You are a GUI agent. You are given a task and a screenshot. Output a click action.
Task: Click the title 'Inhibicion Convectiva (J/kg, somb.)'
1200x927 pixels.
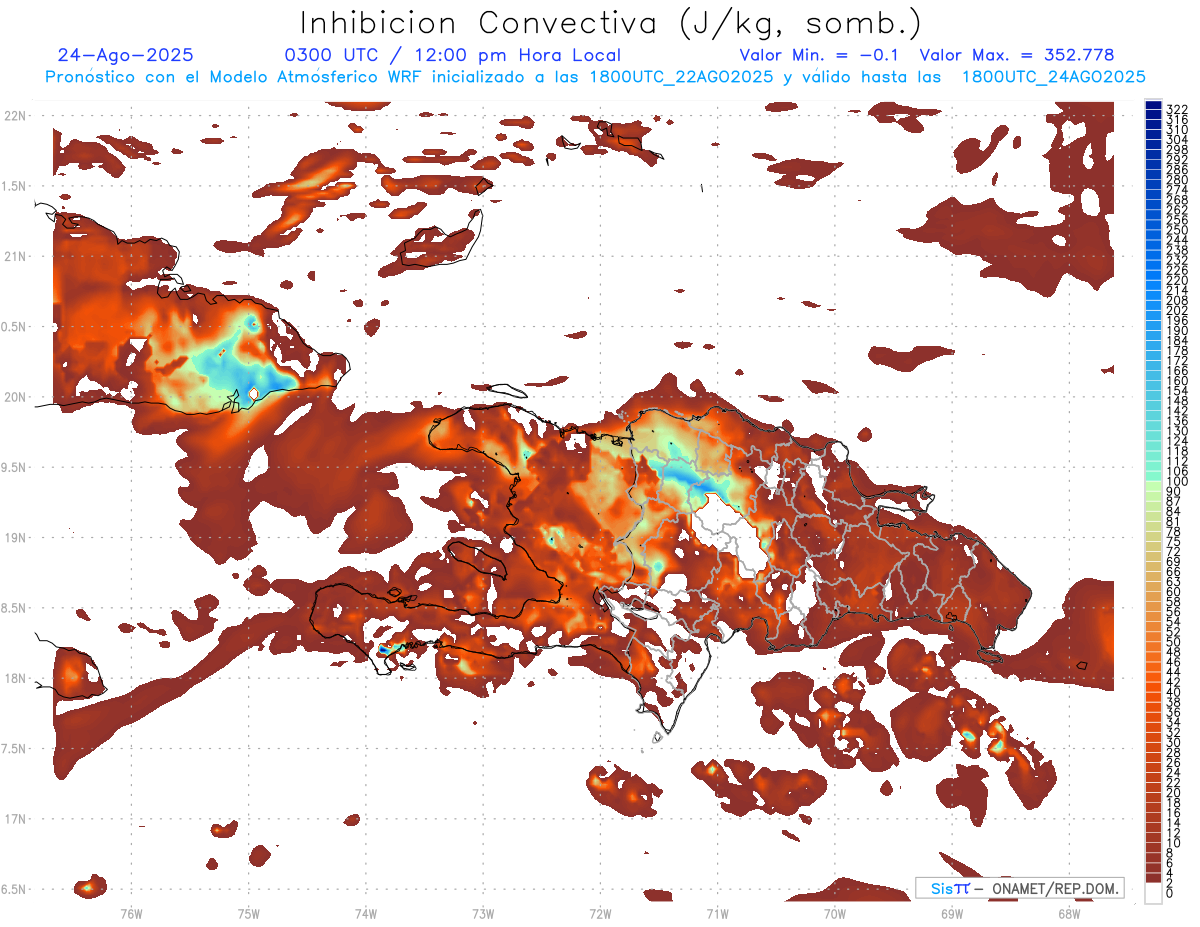point(611,24)
